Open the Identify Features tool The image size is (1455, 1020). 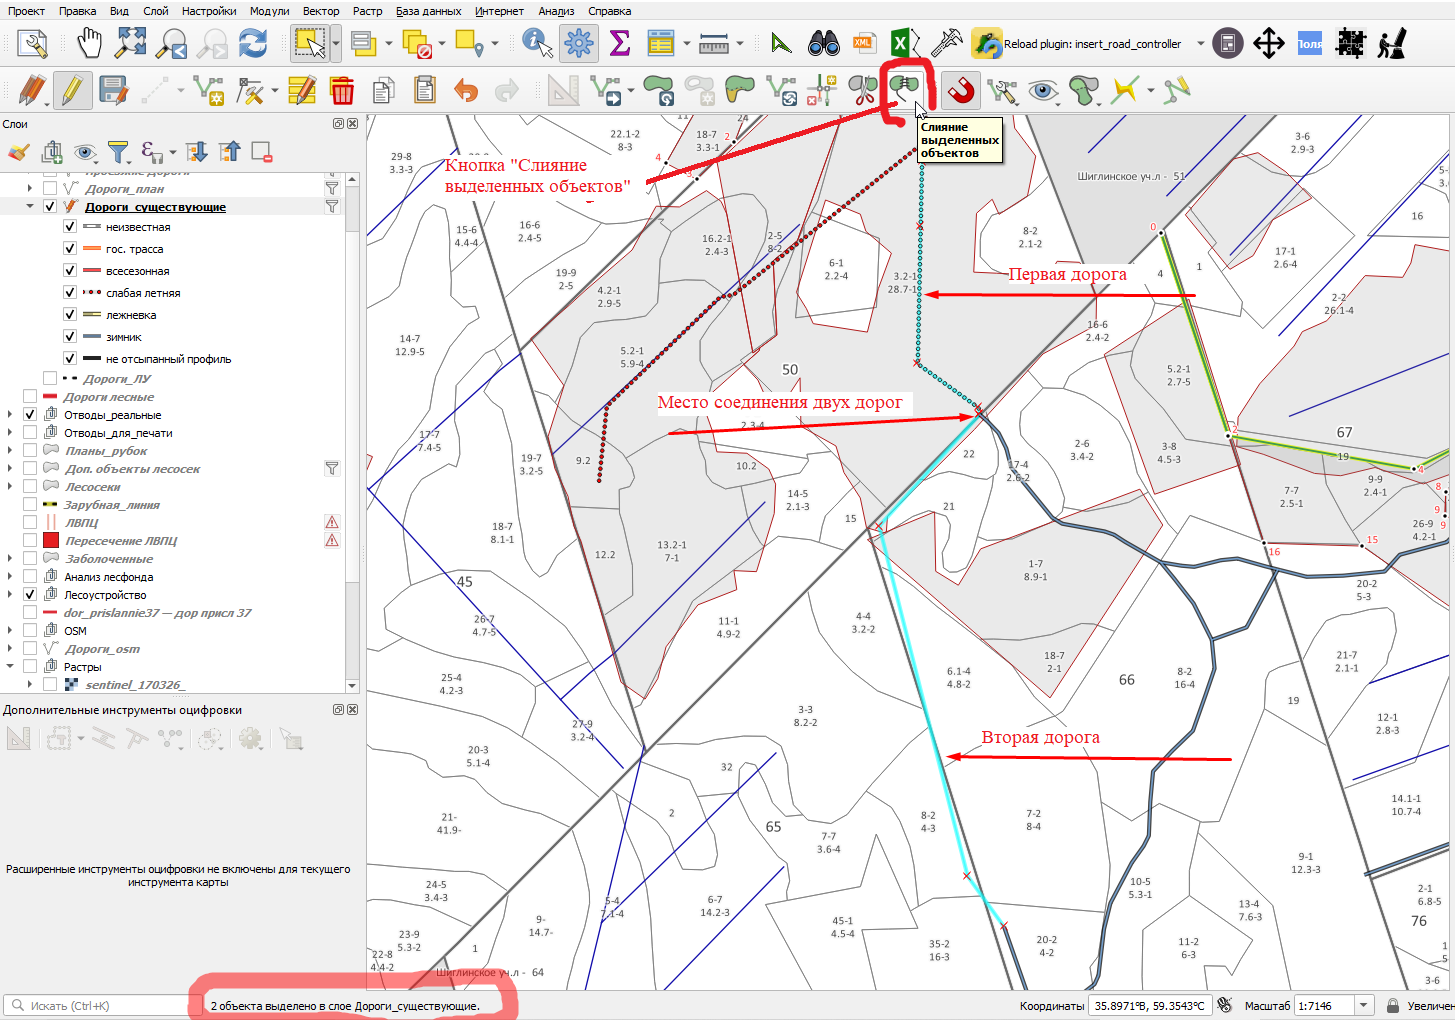point(537,43)
